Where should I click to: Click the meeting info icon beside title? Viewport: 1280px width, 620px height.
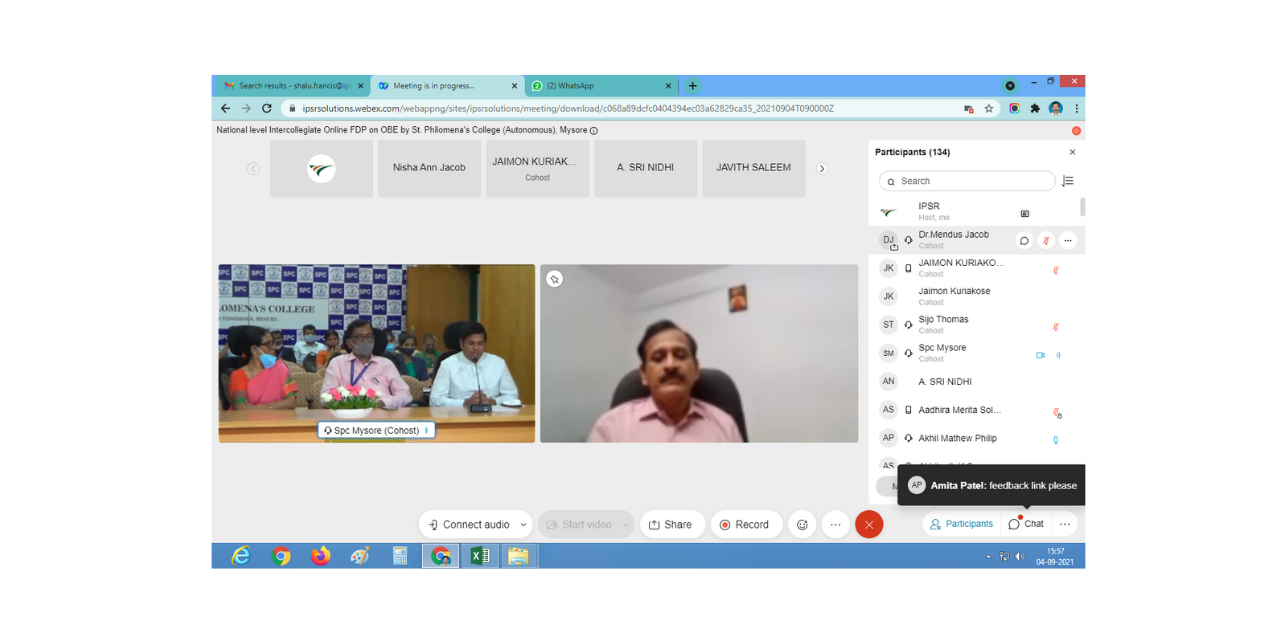(x=594, y=131)
